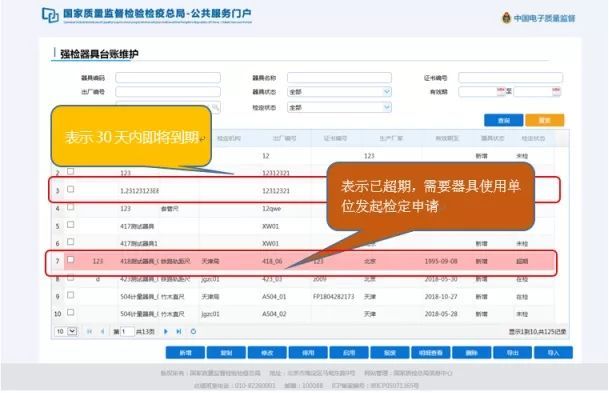The image size is (609, 393).
Task: Open the end-date calendar picker icon
Action: click(556, 91)
